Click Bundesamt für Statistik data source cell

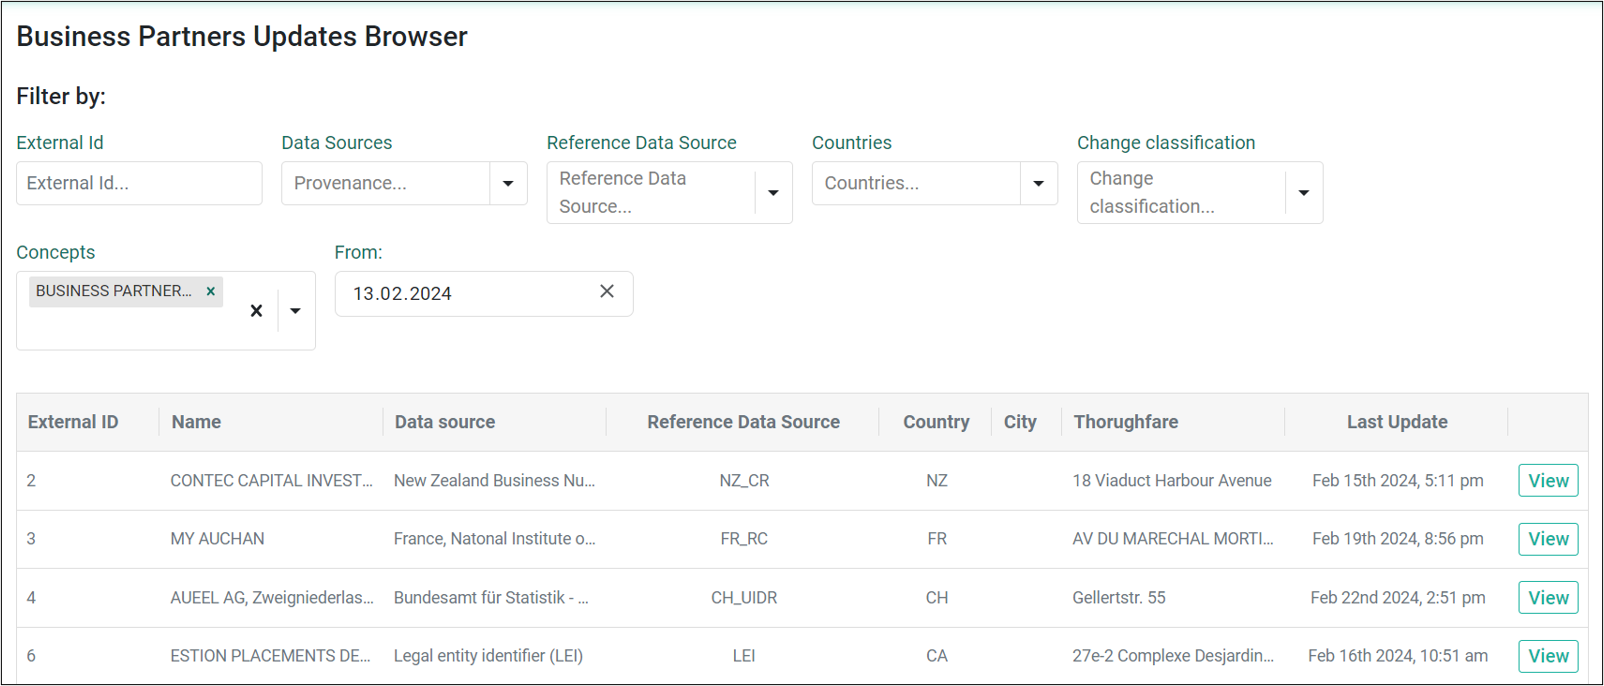tap(491, 598)
